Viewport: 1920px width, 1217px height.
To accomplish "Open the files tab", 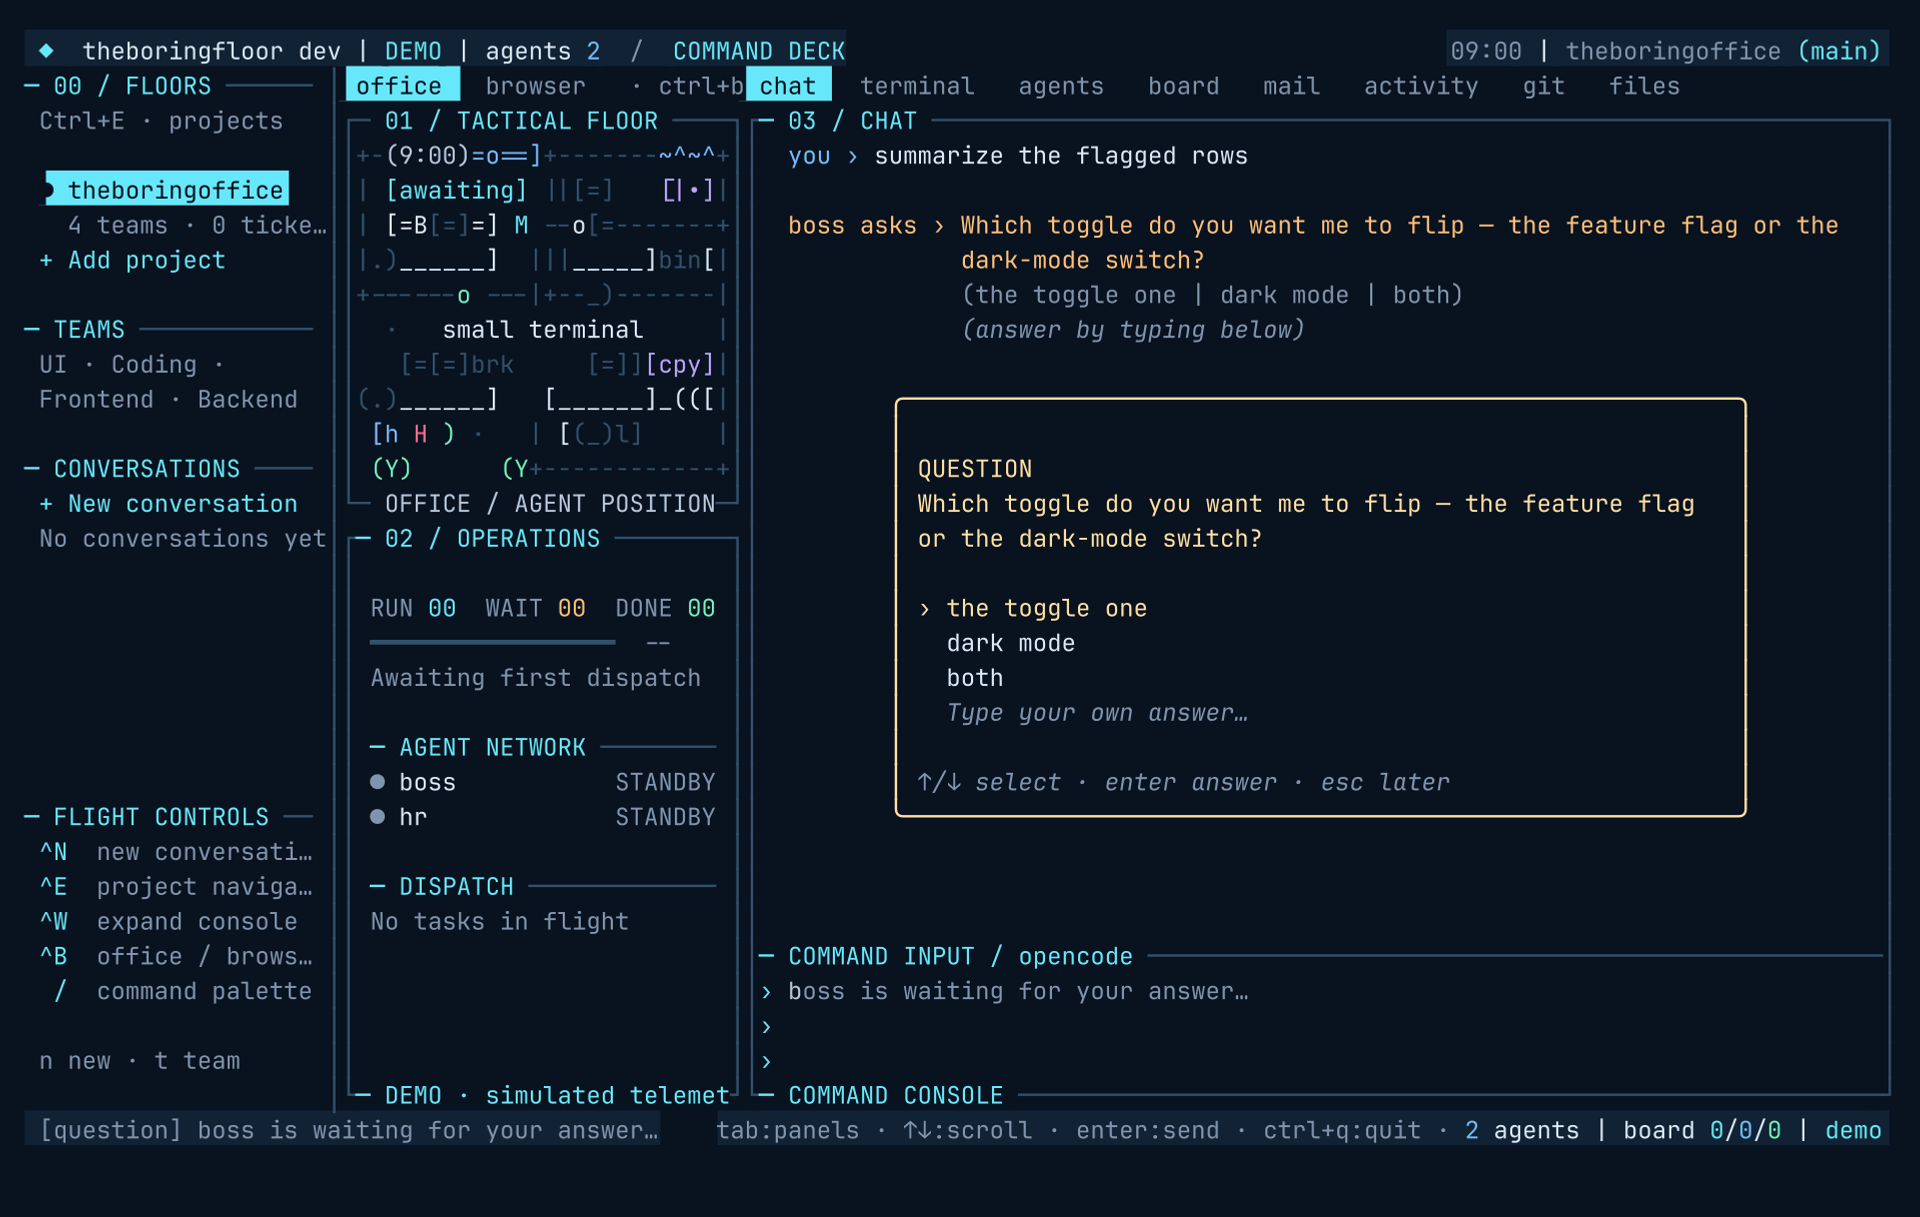I will coord(1644,86).
